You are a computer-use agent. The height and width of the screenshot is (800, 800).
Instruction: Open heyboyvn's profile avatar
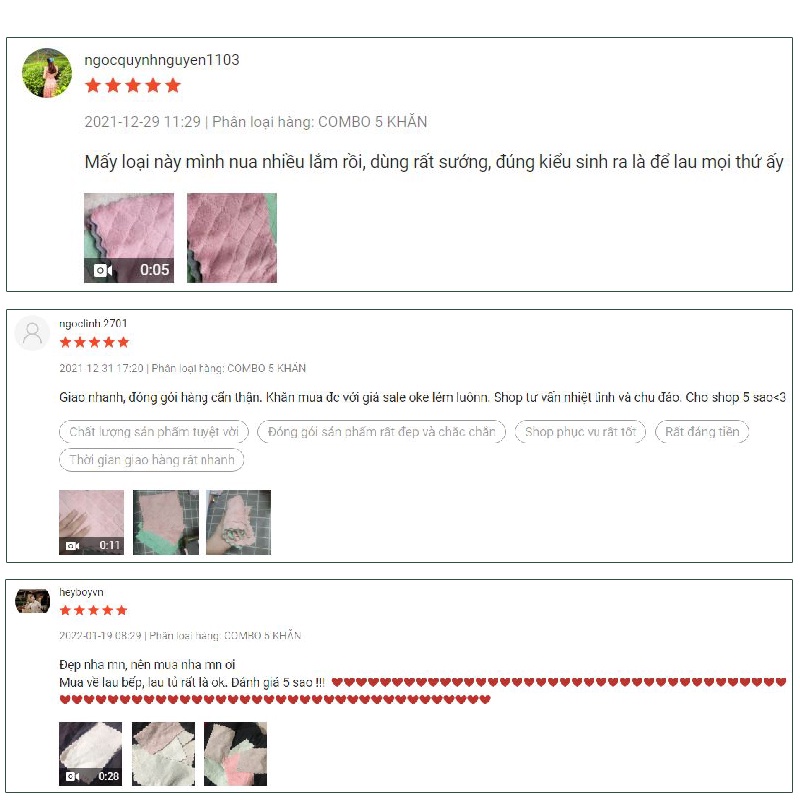[33, 601]
